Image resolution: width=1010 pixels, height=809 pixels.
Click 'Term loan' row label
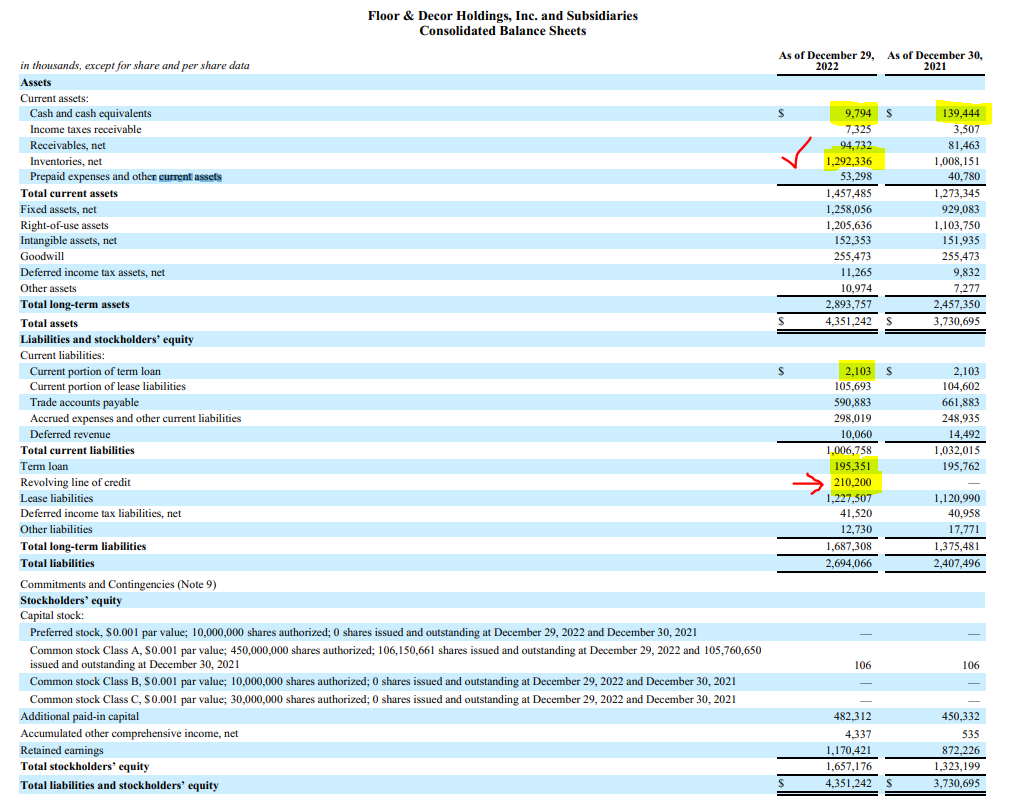44,466
